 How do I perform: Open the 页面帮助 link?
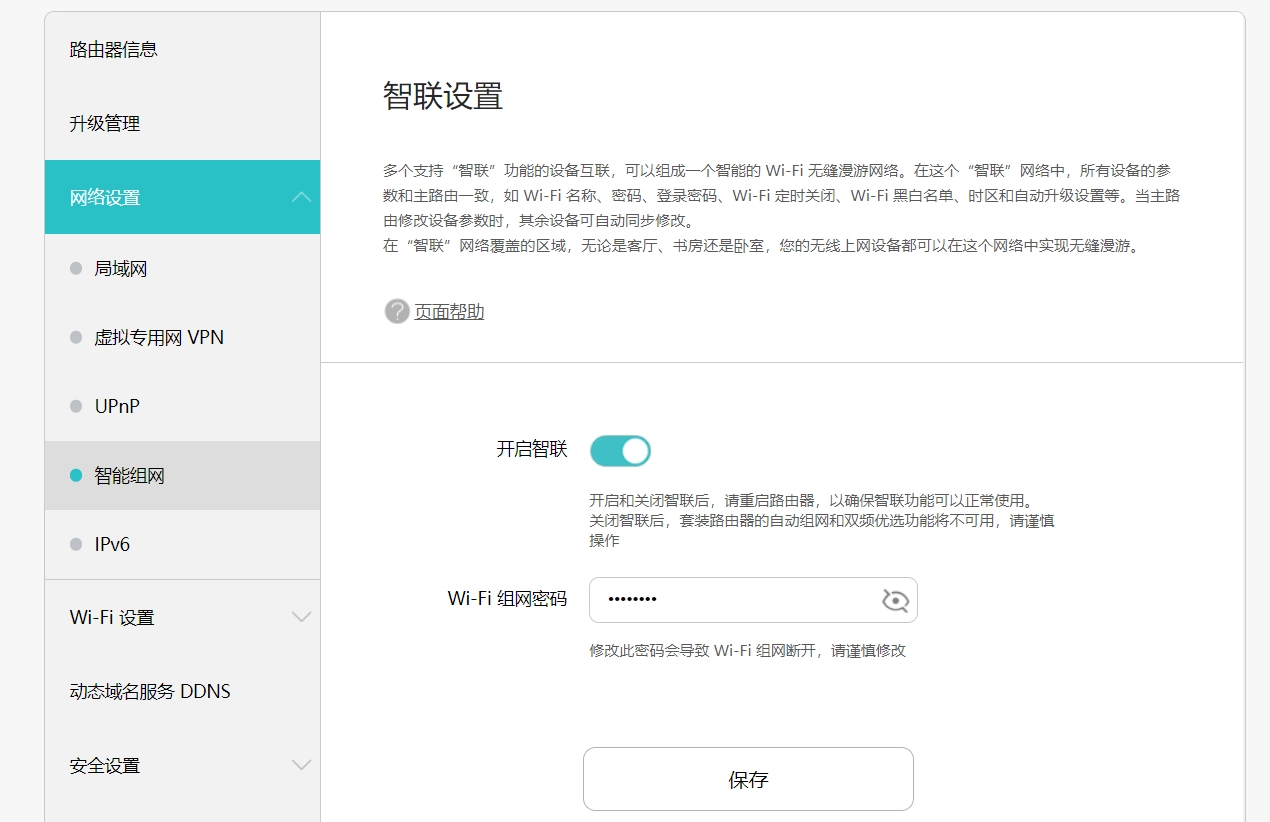click(449, 312)
